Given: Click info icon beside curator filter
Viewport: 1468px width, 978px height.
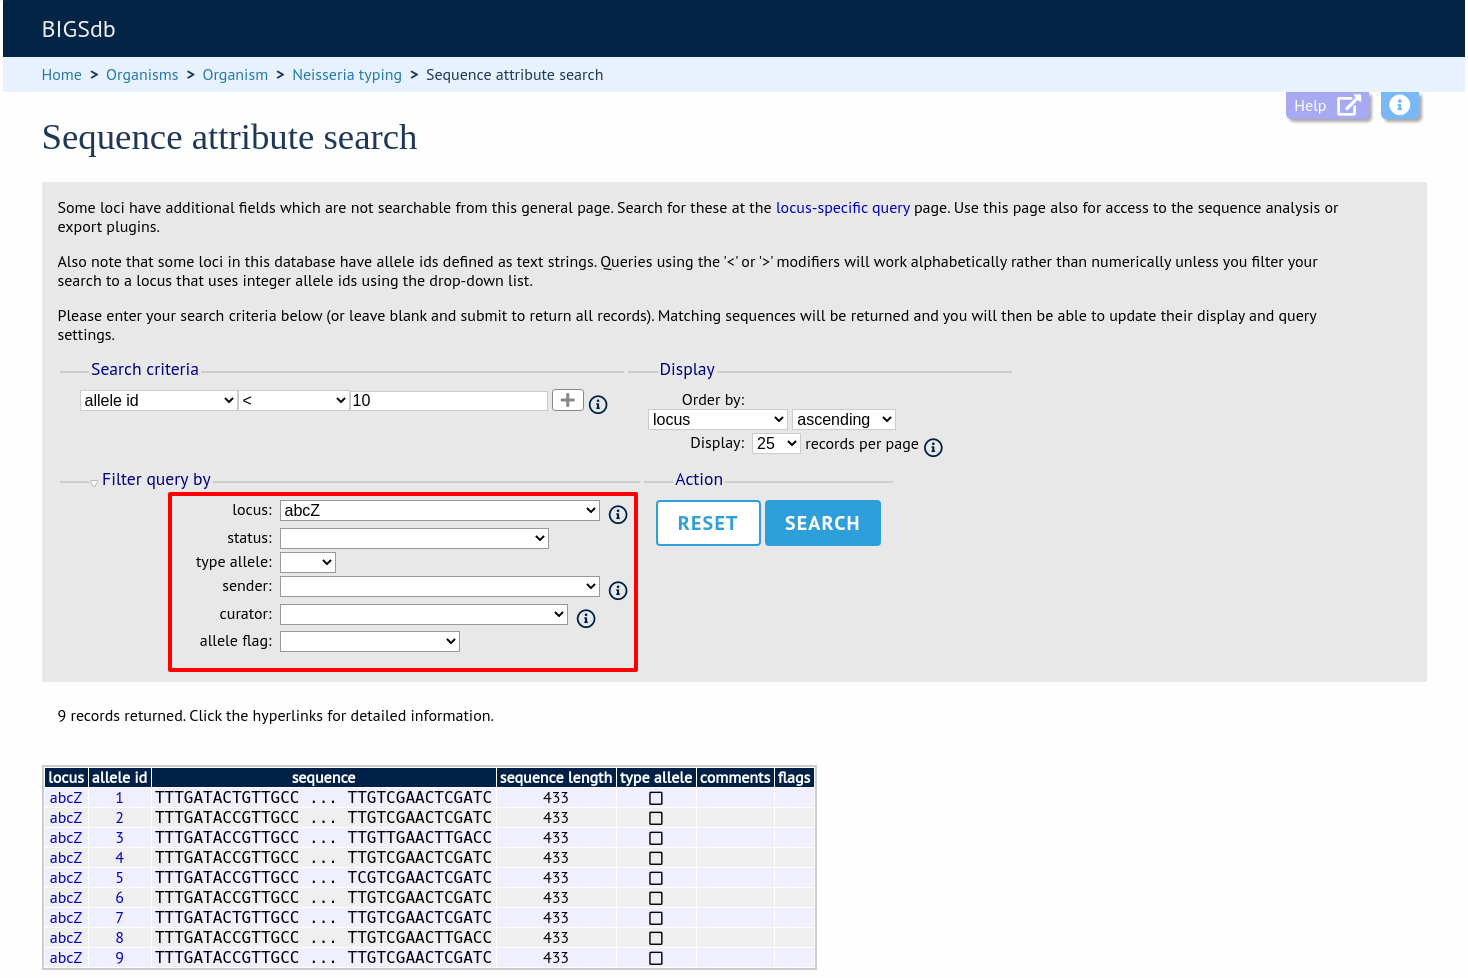Looking at the screenshot, I should [586, 618].
